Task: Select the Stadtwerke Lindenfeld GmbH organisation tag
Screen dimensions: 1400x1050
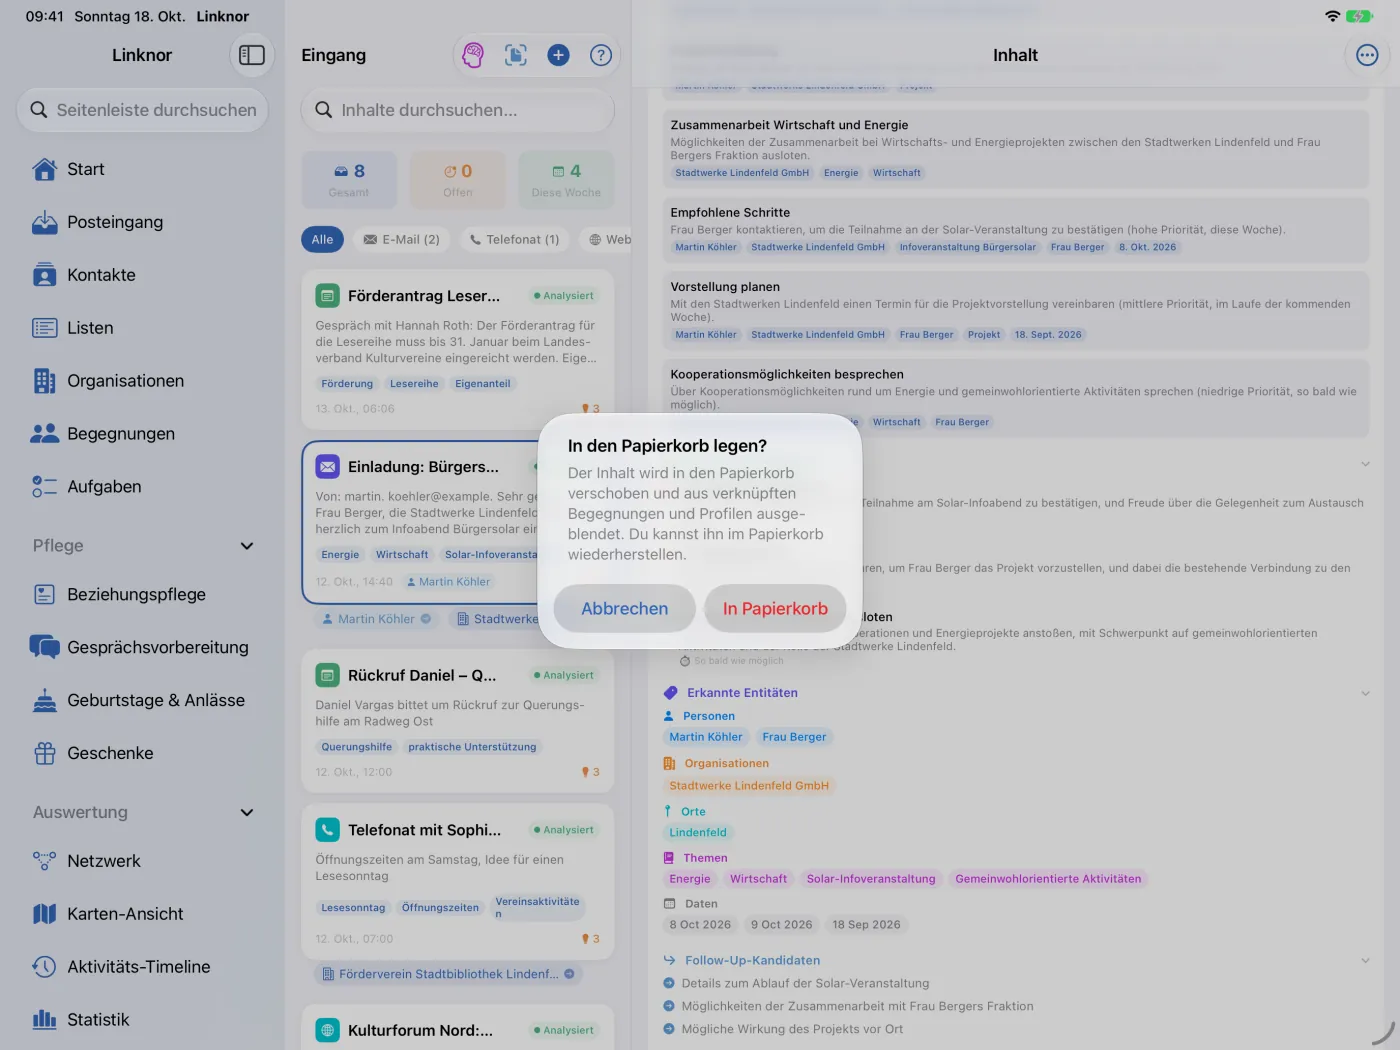Action: 749,786
